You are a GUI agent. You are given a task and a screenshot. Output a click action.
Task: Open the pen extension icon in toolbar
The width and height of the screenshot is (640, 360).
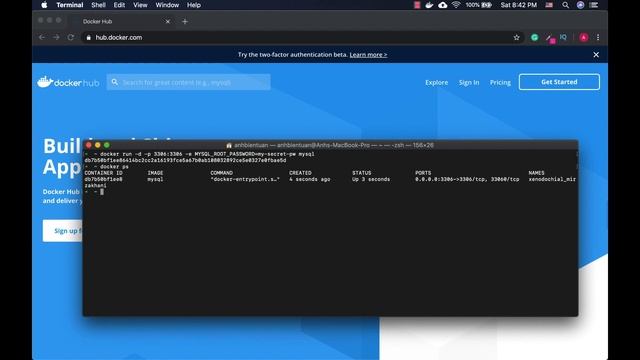pos(549,38)
